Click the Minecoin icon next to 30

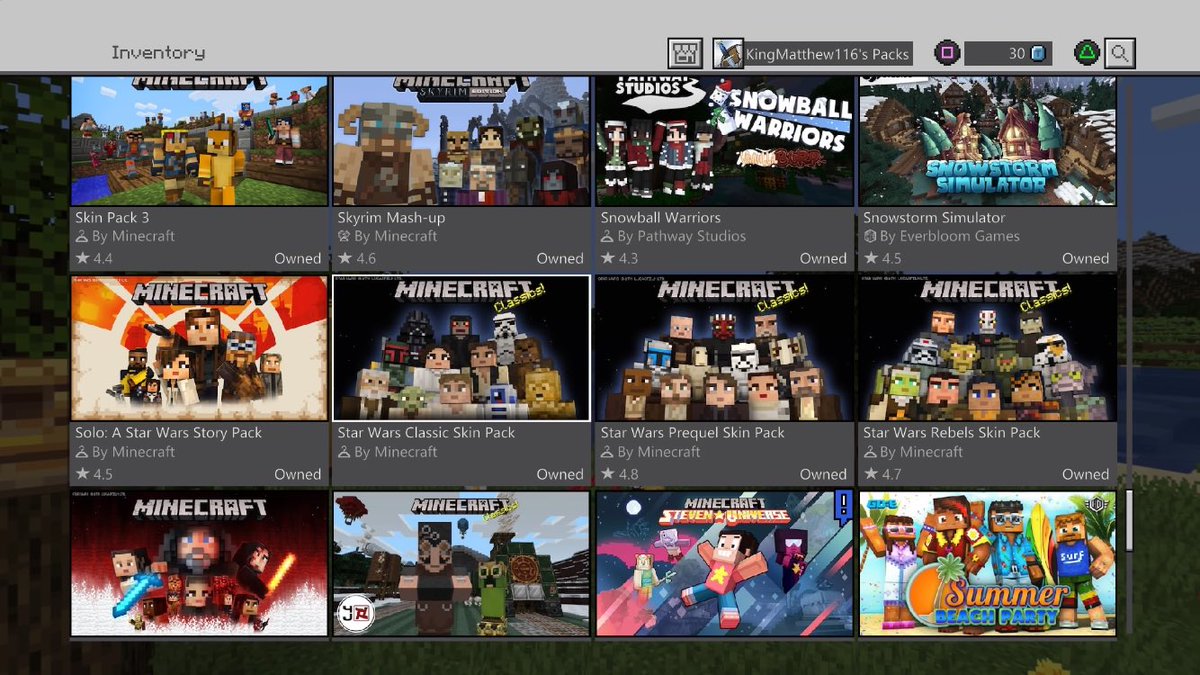coord(1038,53)
